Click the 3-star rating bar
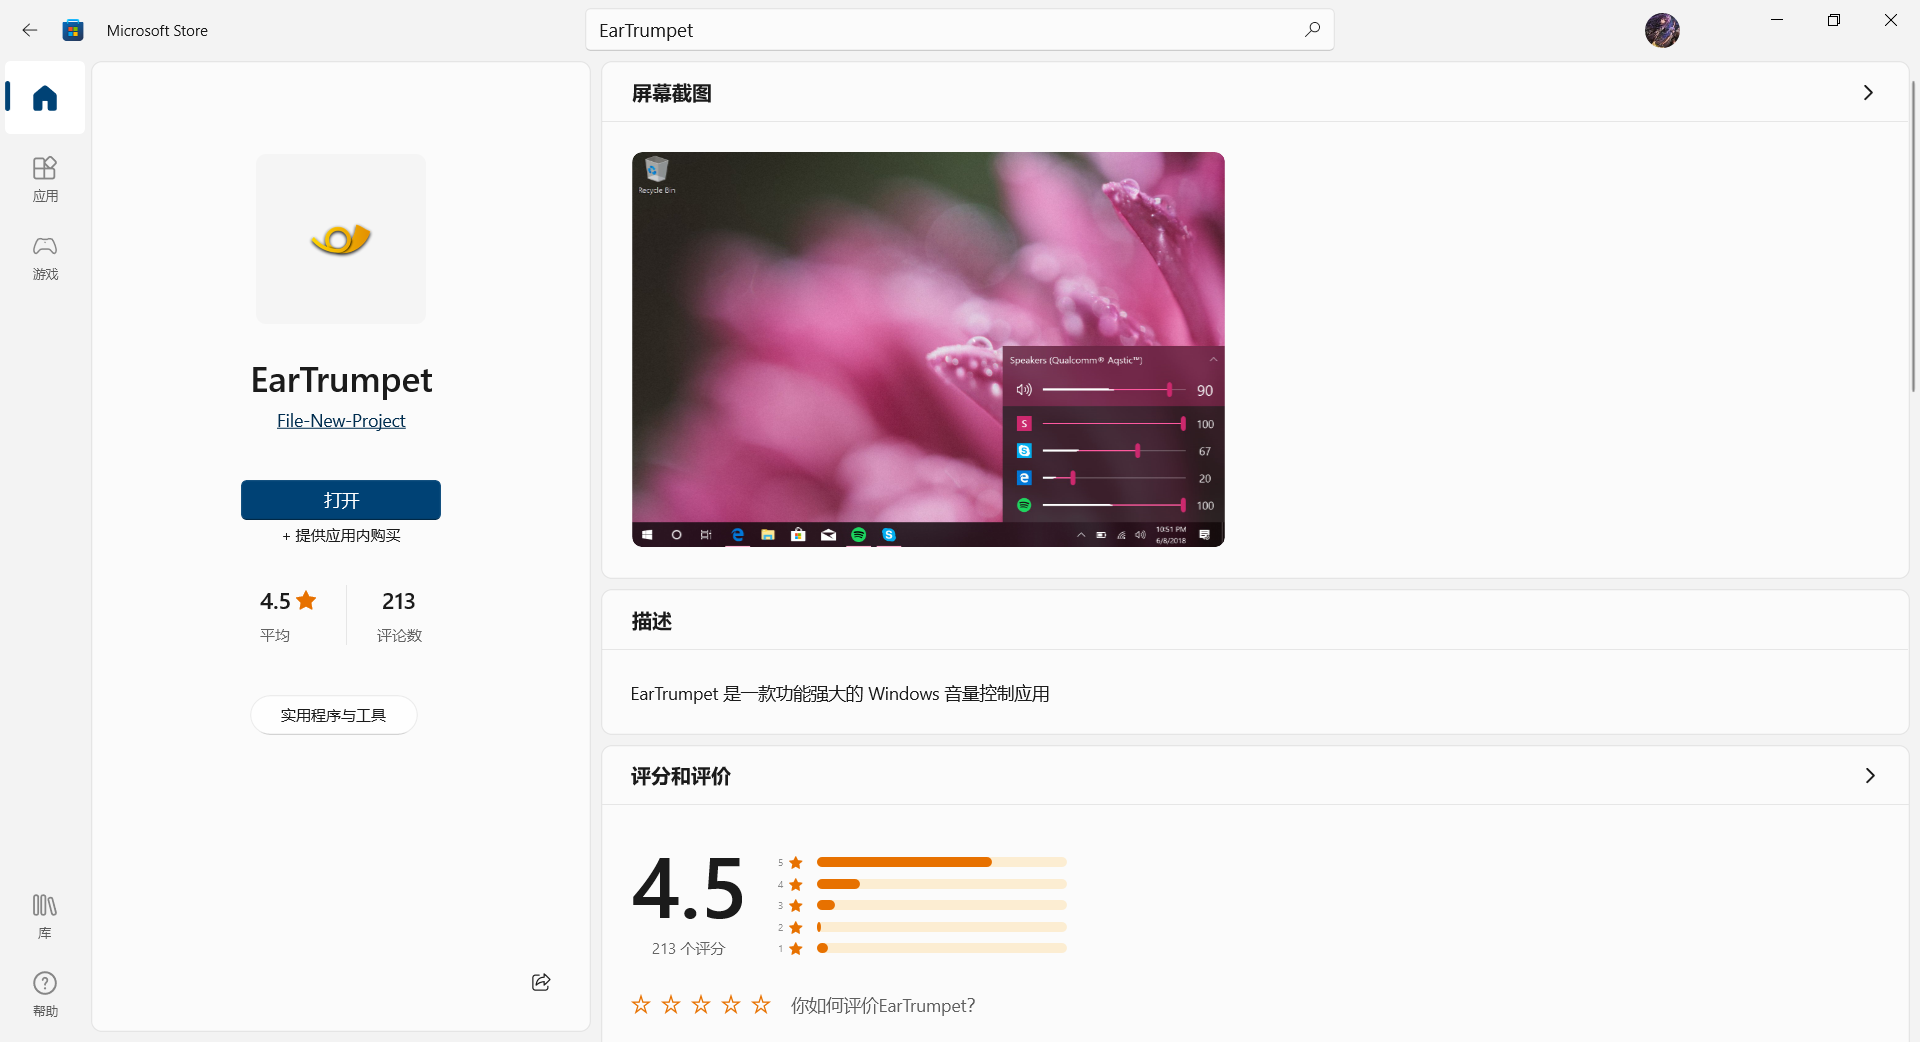Image resolution: width=1920 pixels, height=1042 pixels. pyautogui.click(x=941, y=905)
